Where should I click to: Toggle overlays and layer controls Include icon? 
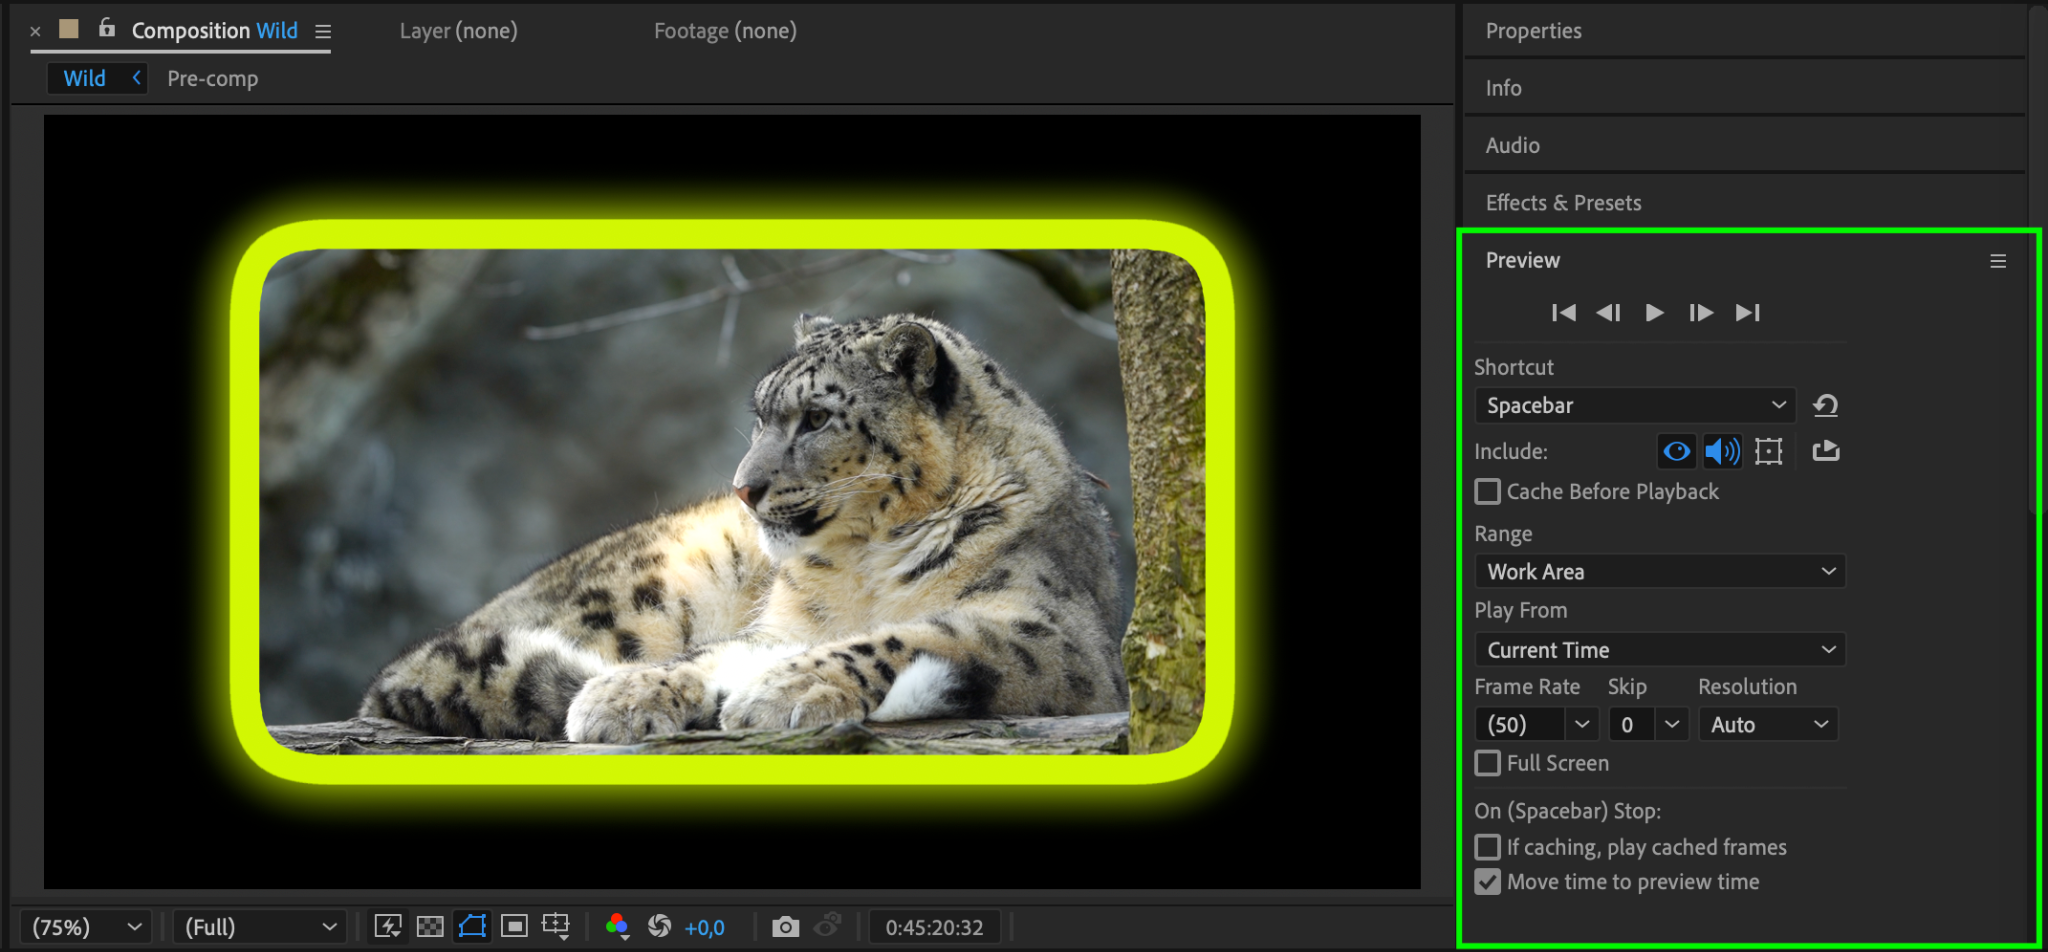pyautogui.click(x=1768, y=452)
